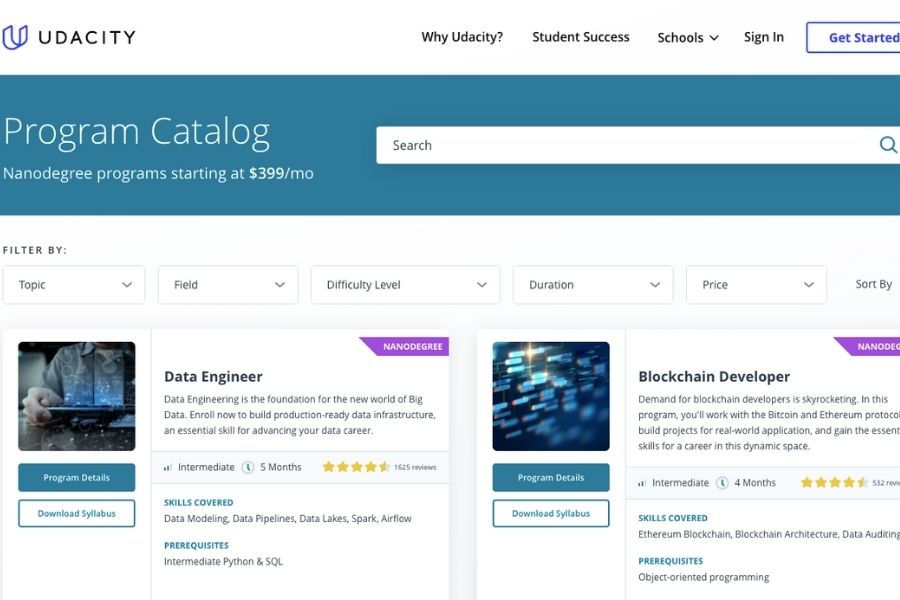The image size is (900, 600).
Task: Open the Data Engineer thumbnail image
Action: (x=76, y=396)
